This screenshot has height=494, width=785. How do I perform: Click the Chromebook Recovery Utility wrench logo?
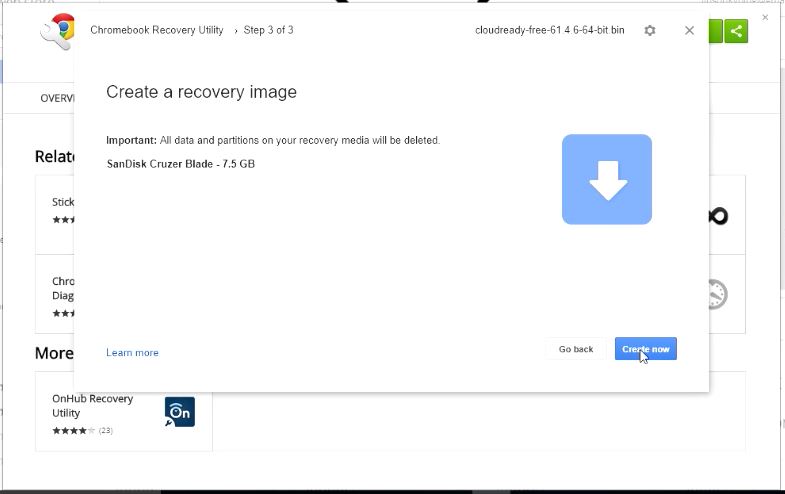[57, 32]
